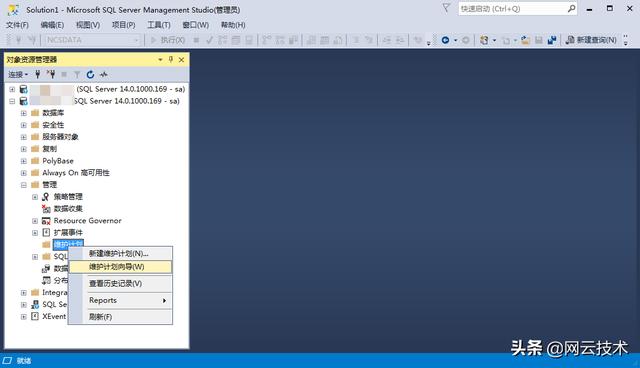640x368 pixels.
Task: Click the Stop icon in Object Explorer toolbar
Action: pos(64,74)
